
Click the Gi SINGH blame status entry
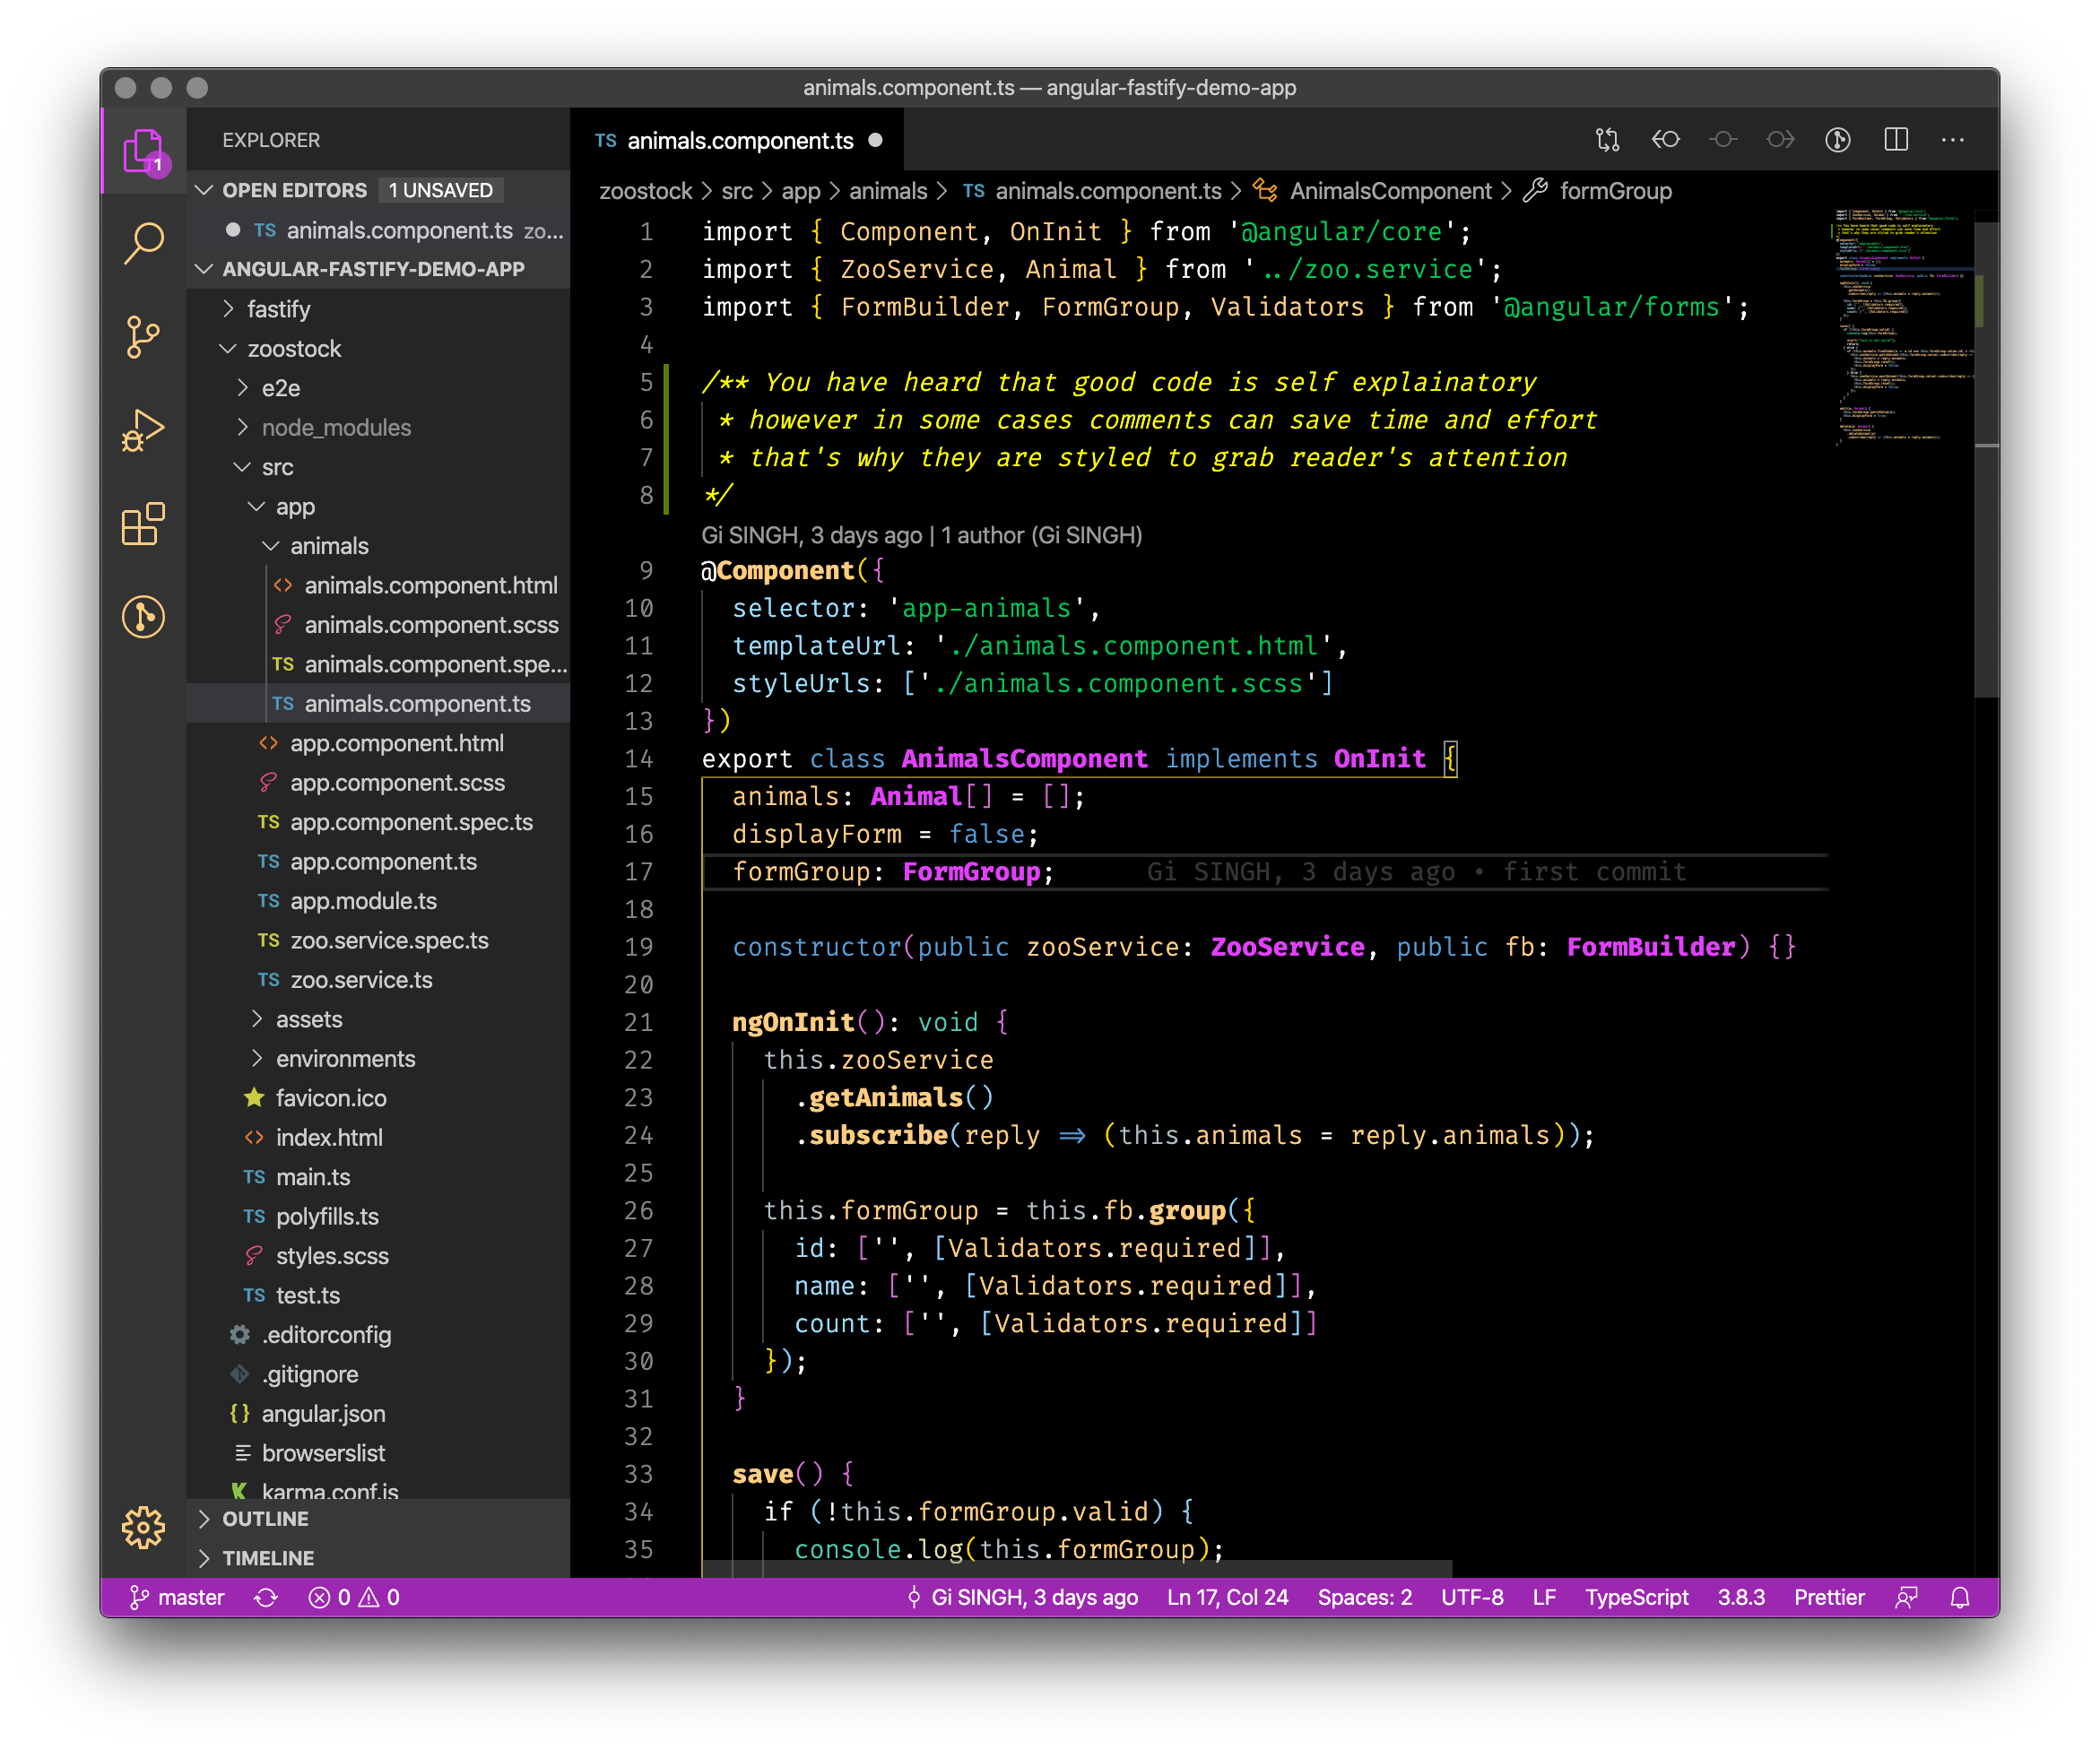point(1021,1597)
